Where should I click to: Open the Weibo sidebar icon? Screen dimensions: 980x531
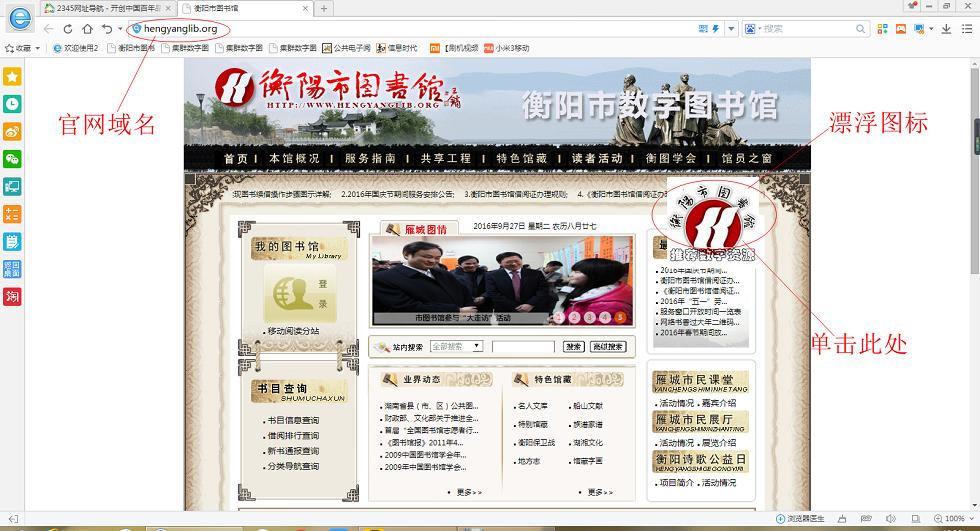click(12, 131)
